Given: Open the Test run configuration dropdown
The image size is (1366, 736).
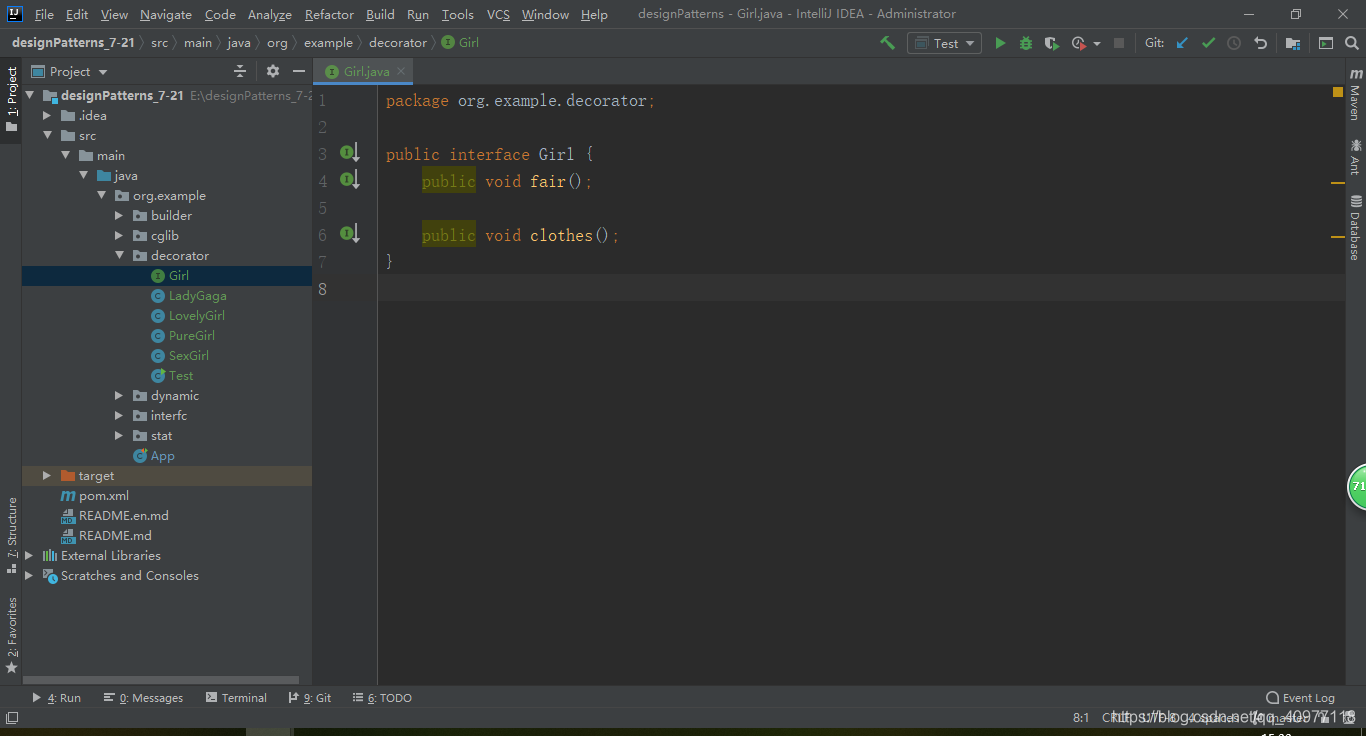Looking at the screenshot, I should tap(942, 43).
